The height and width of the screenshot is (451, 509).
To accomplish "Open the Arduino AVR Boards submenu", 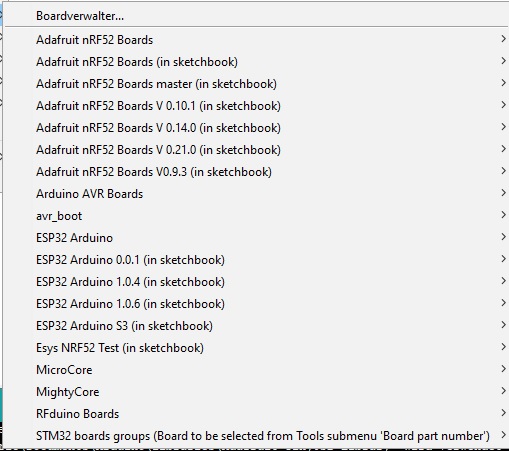I will click(x=256, y=194).
